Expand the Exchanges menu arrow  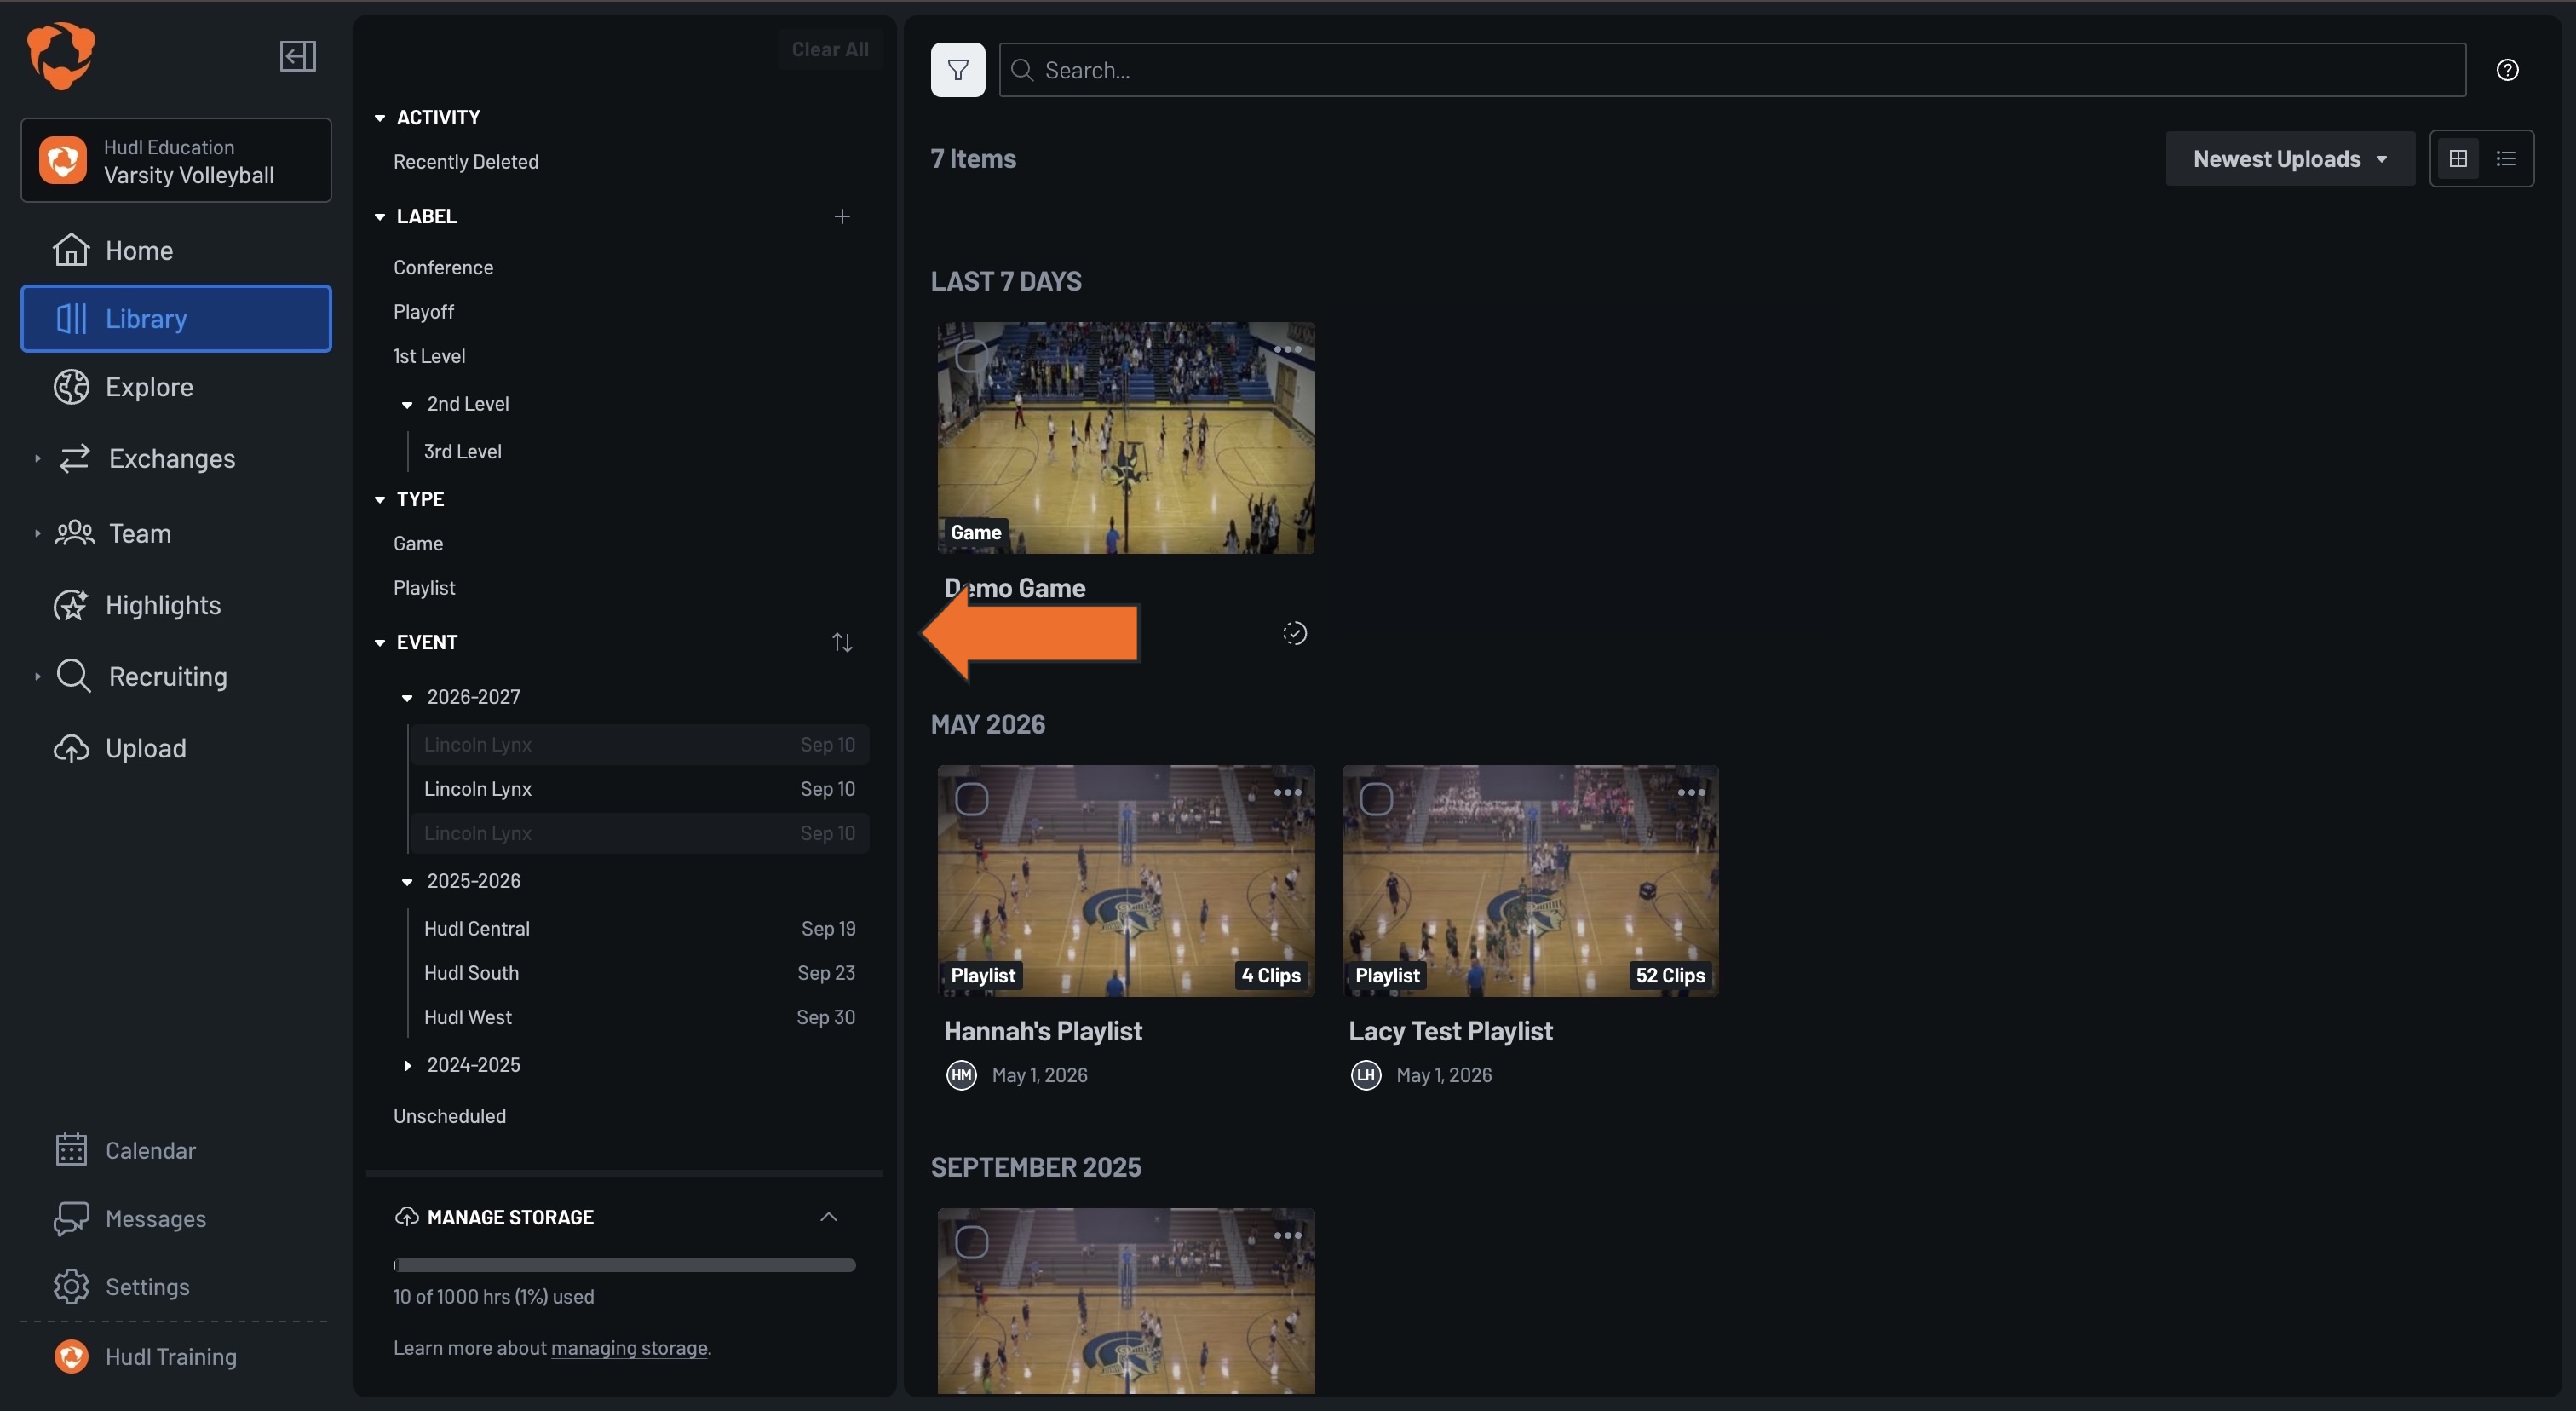coord(37,458)
